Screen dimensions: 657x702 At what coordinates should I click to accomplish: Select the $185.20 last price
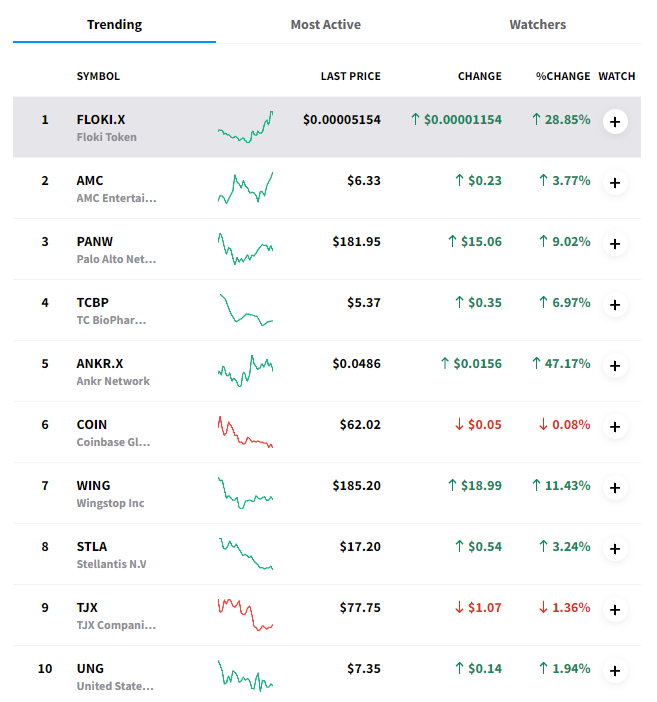356,486
